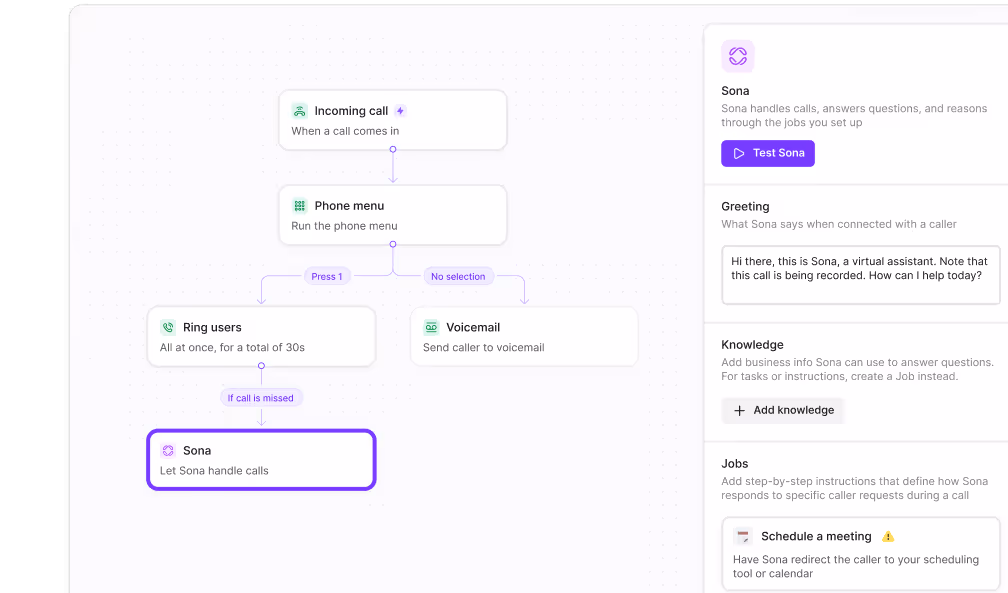Click the If call is missed label
This screenshot has width=1008, height=593.
[260, 398]
